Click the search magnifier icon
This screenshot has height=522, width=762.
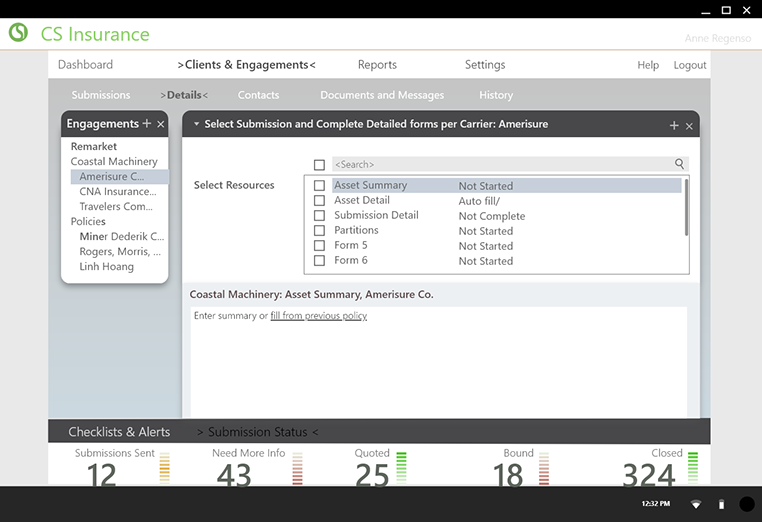click(679, 164)
